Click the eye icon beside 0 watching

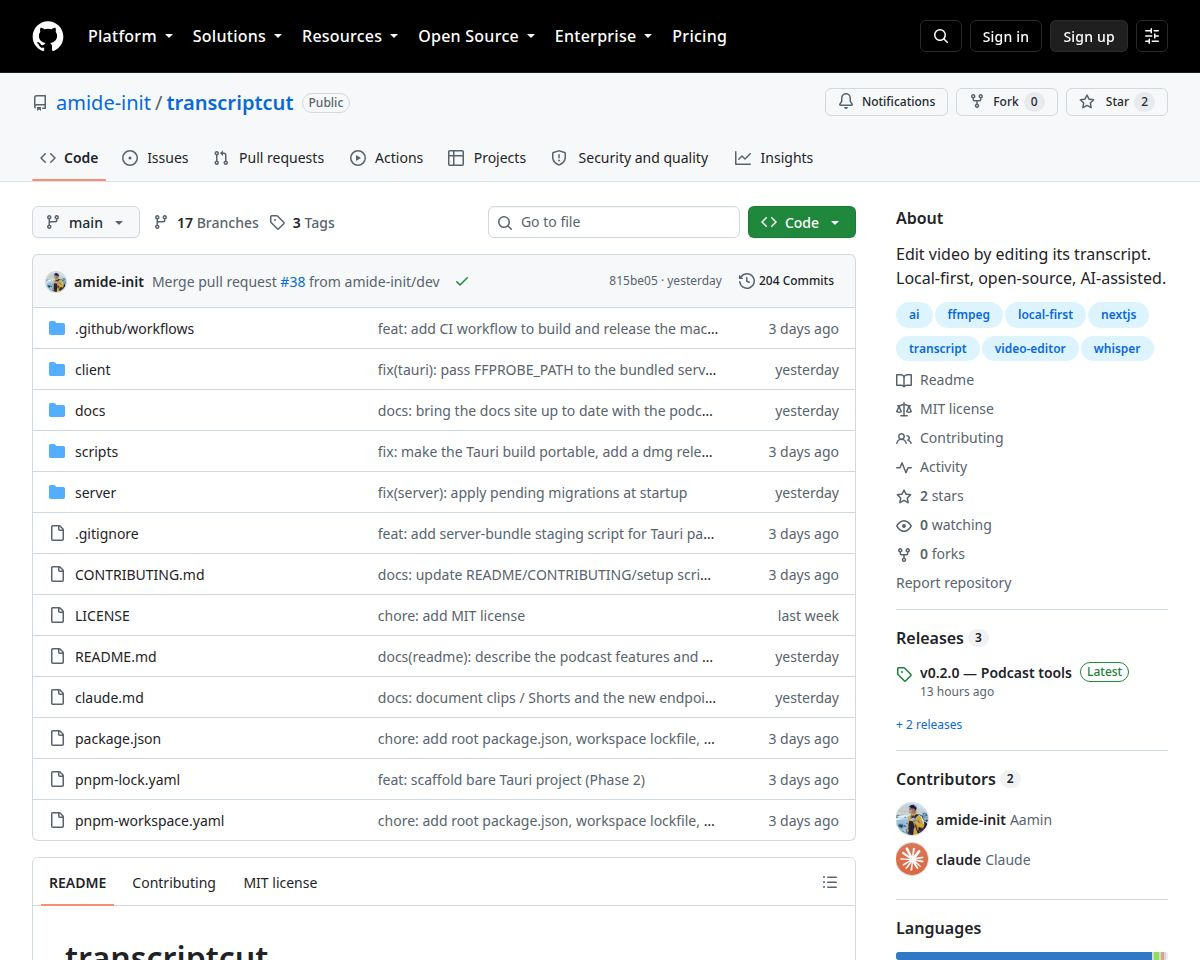[x=904, y=525]
